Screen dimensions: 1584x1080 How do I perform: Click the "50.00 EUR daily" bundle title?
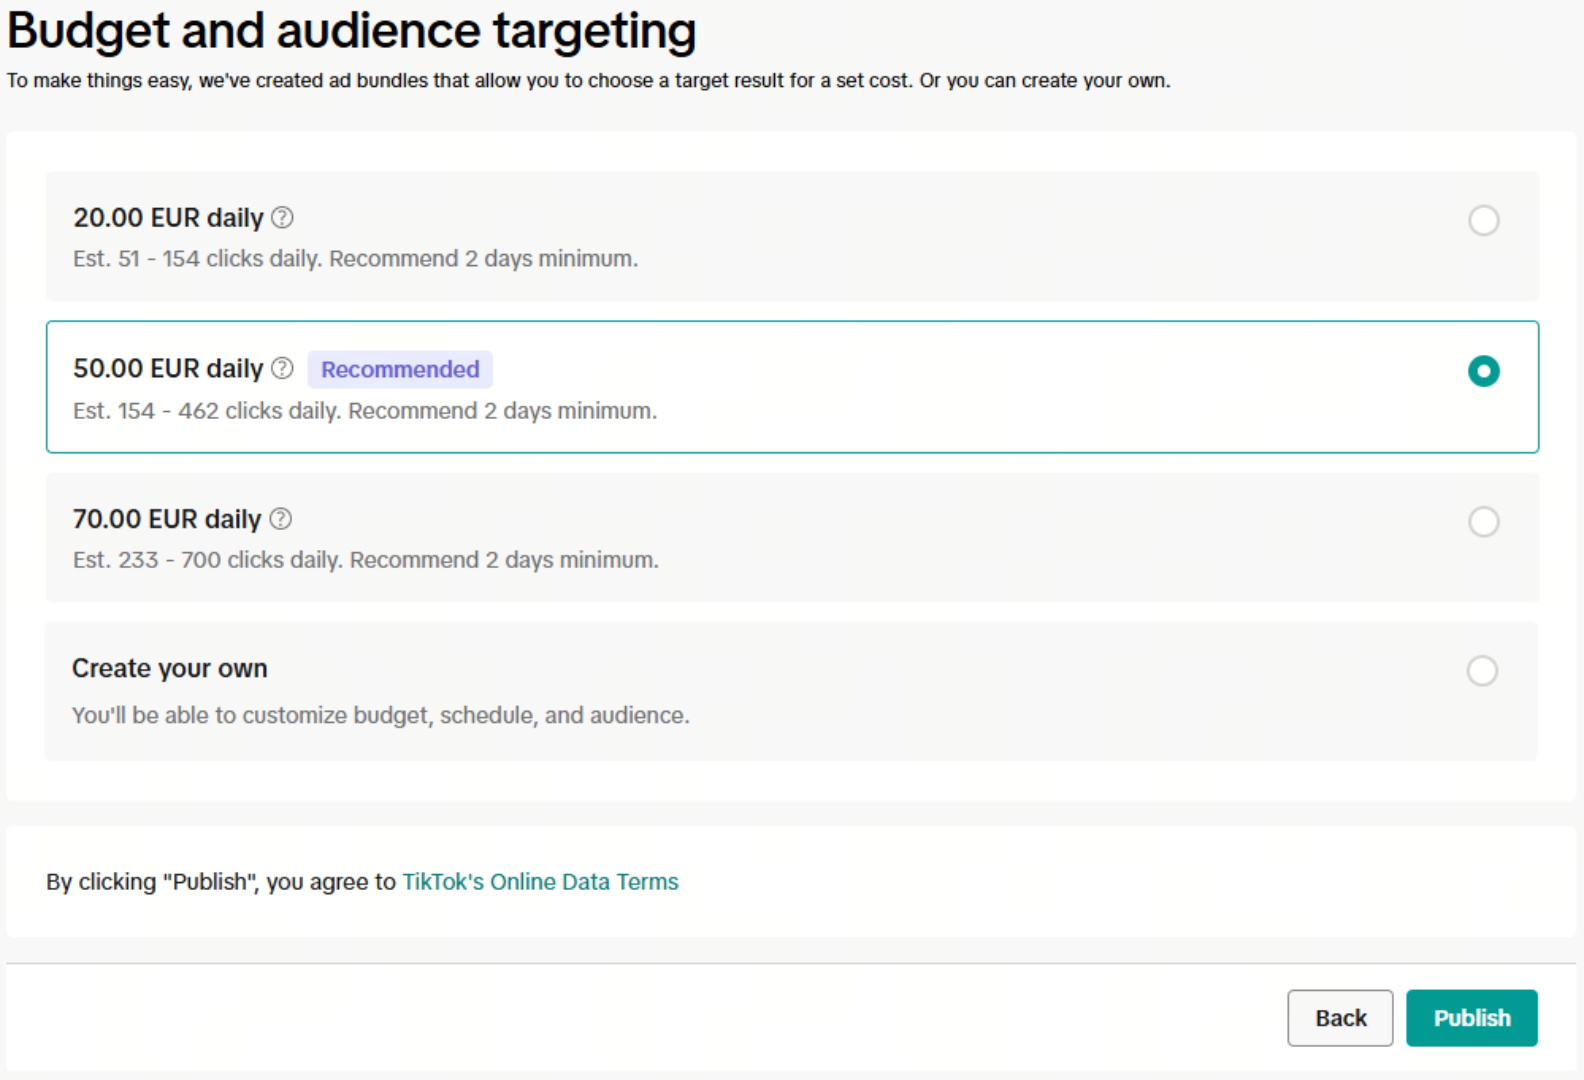click(x=168, y=369)
